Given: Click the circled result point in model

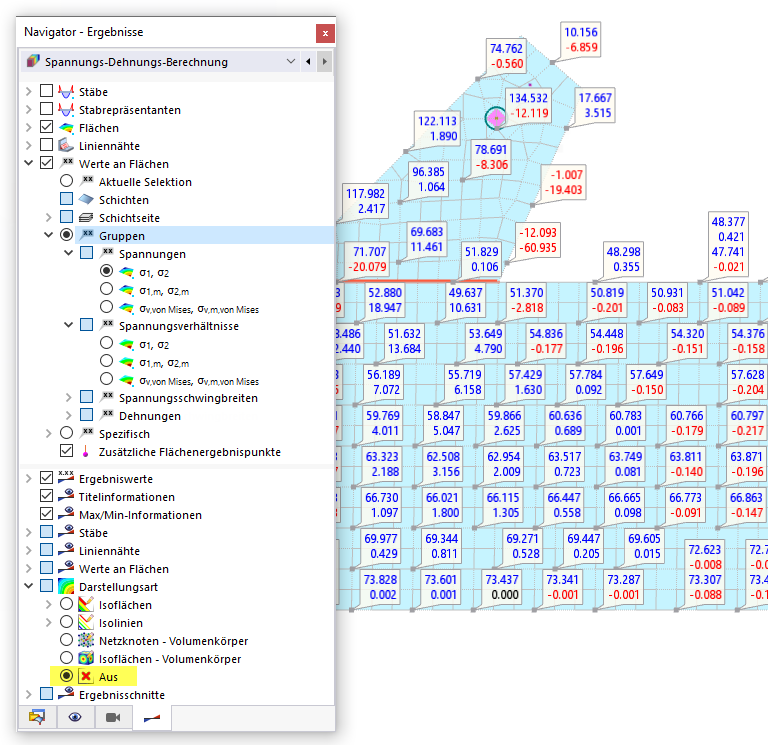Looking at the screenshot, I should click(497, 118).
